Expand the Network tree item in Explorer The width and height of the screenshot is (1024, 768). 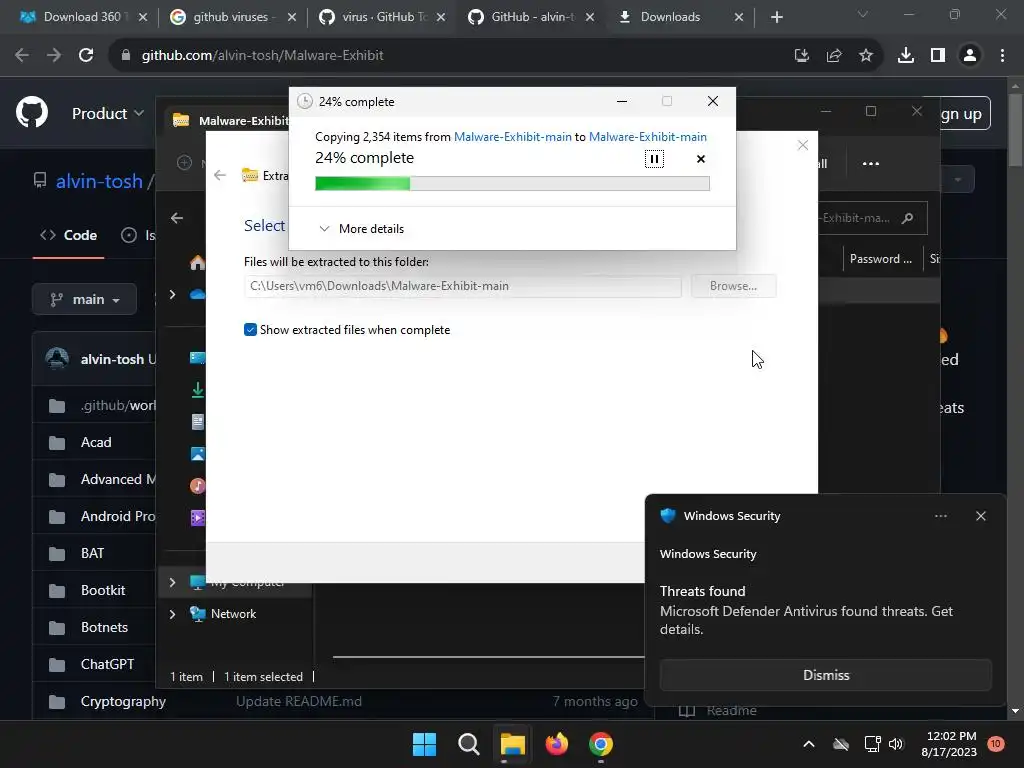tap(172, 614)
